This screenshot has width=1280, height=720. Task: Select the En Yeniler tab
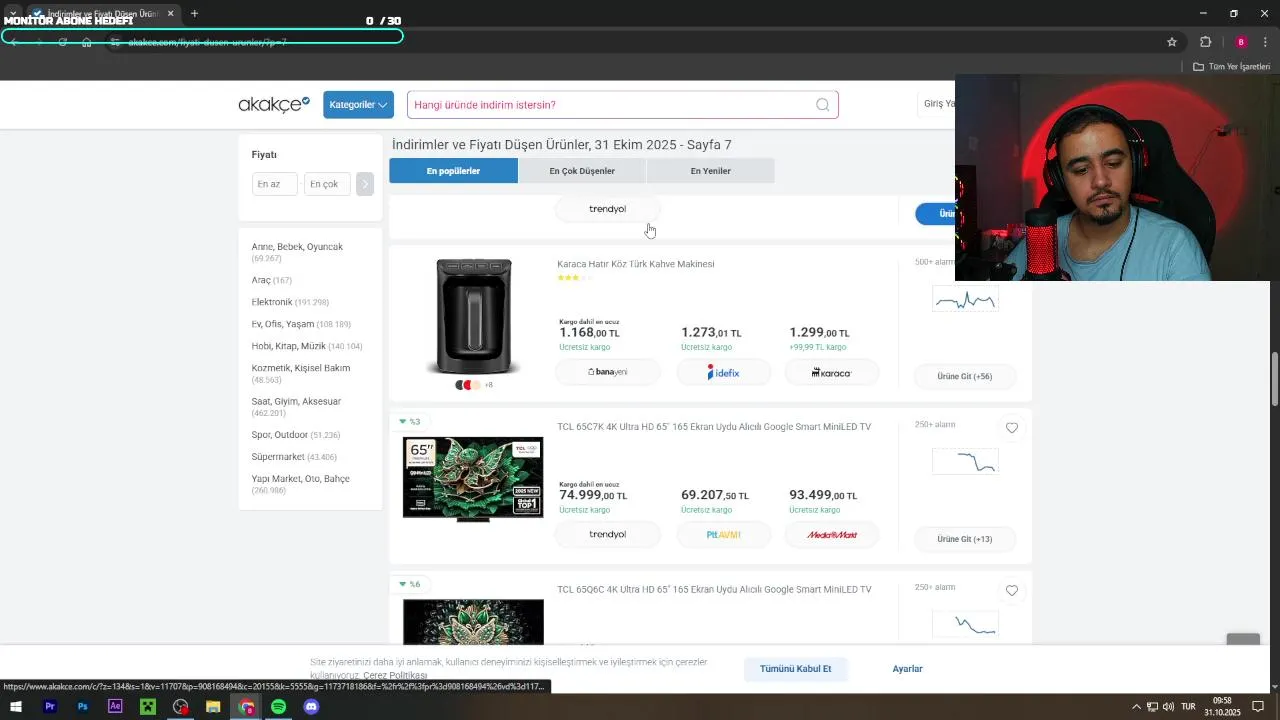[x=710, y=171]
